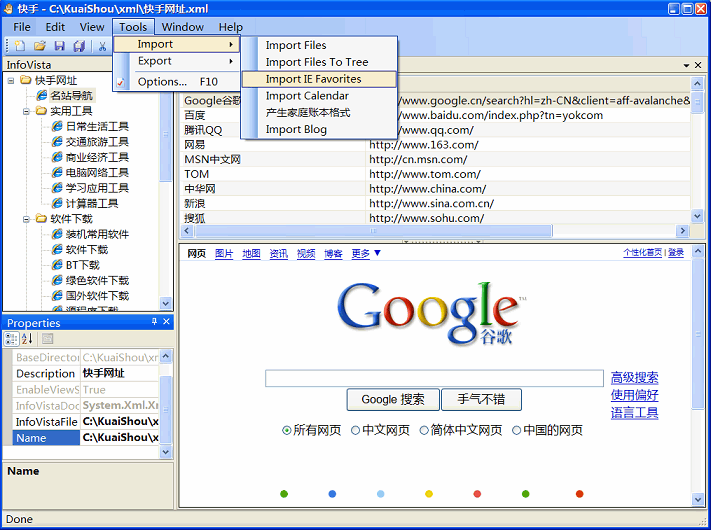Click the New file toolbar icon
711x530 pixels.
click(21, 46)
